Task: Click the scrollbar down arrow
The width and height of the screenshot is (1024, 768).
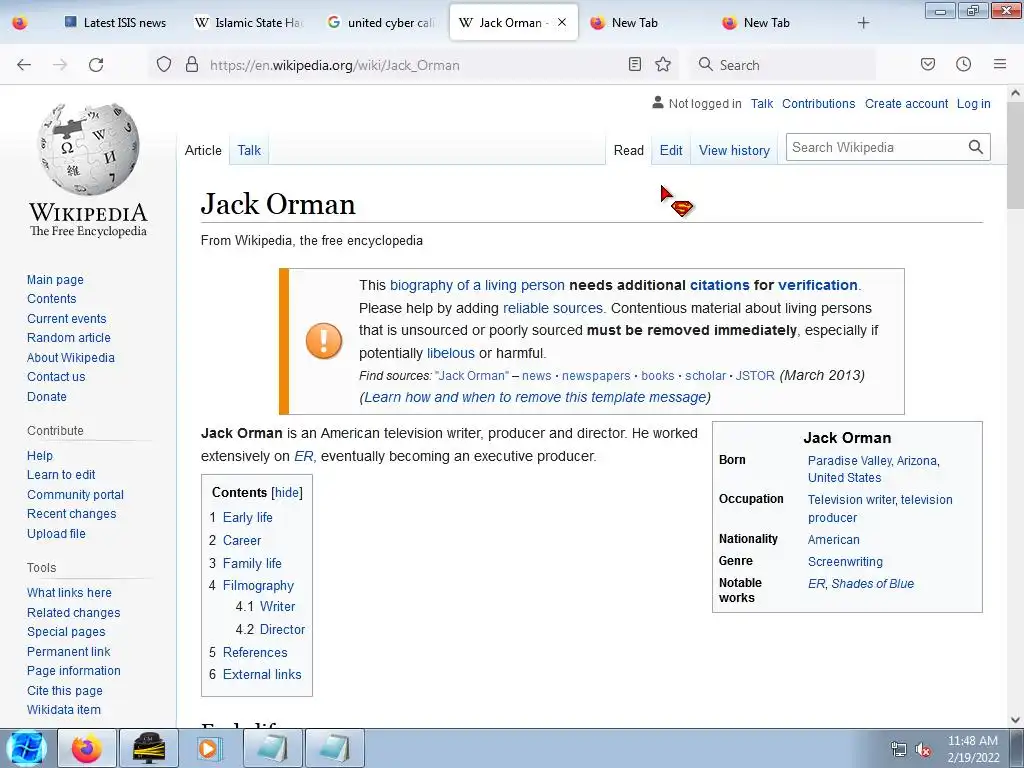Action: pos(1015,720)
